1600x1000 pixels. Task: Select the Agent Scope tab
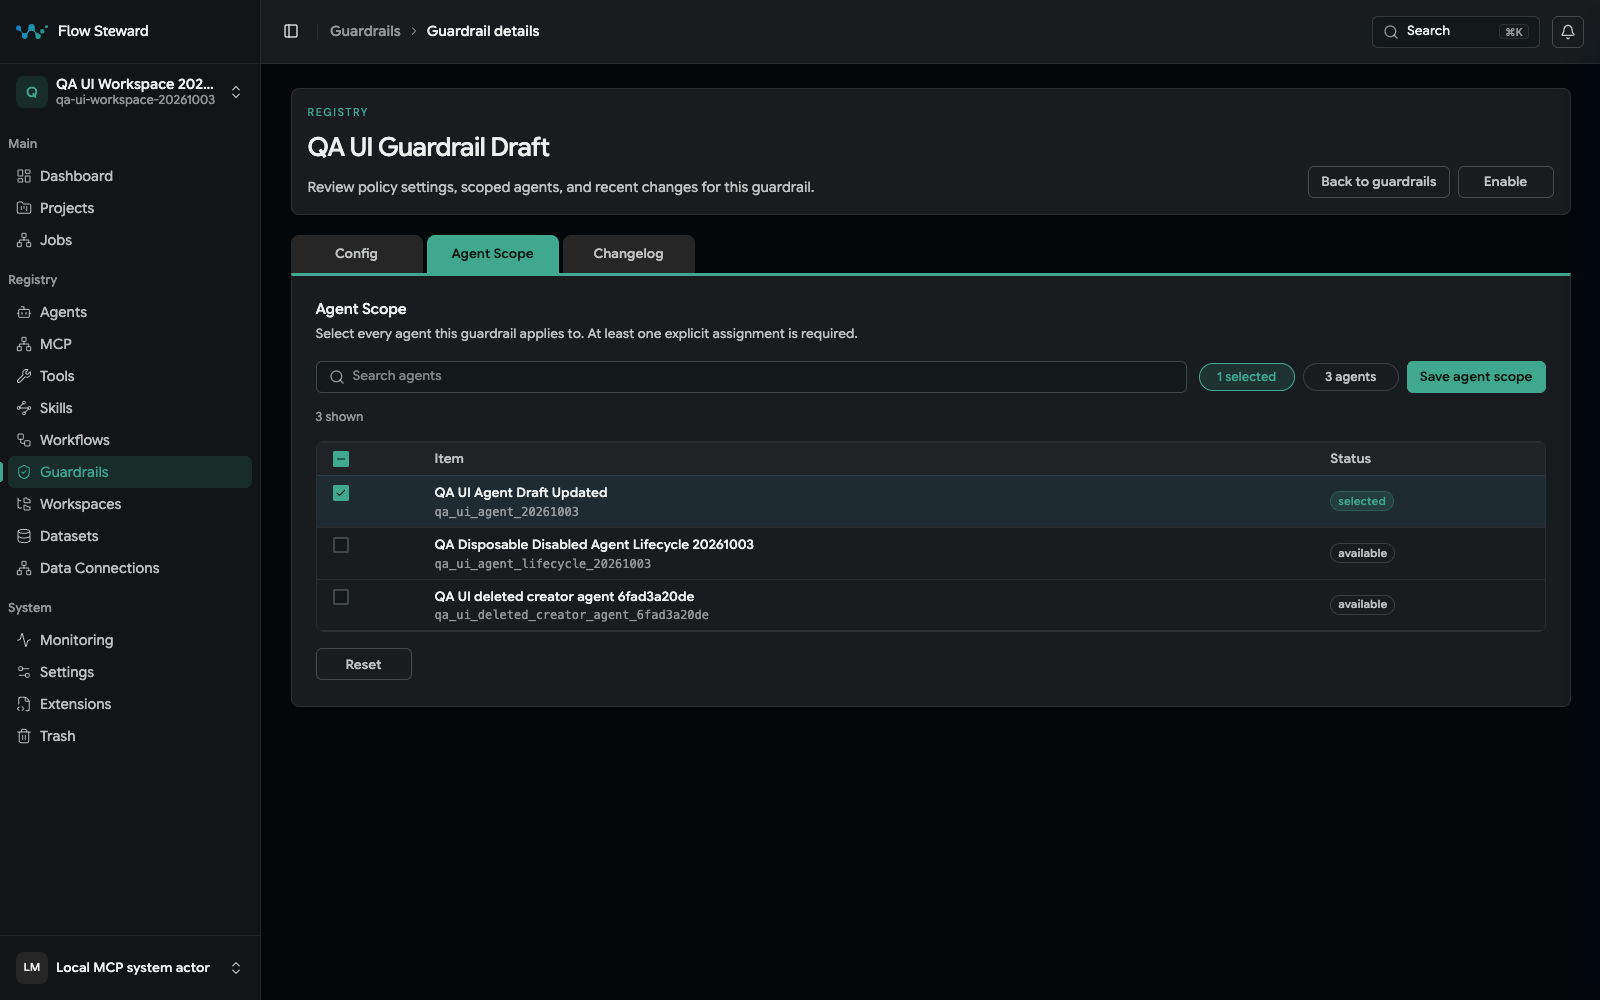click(x=492, y=254)
